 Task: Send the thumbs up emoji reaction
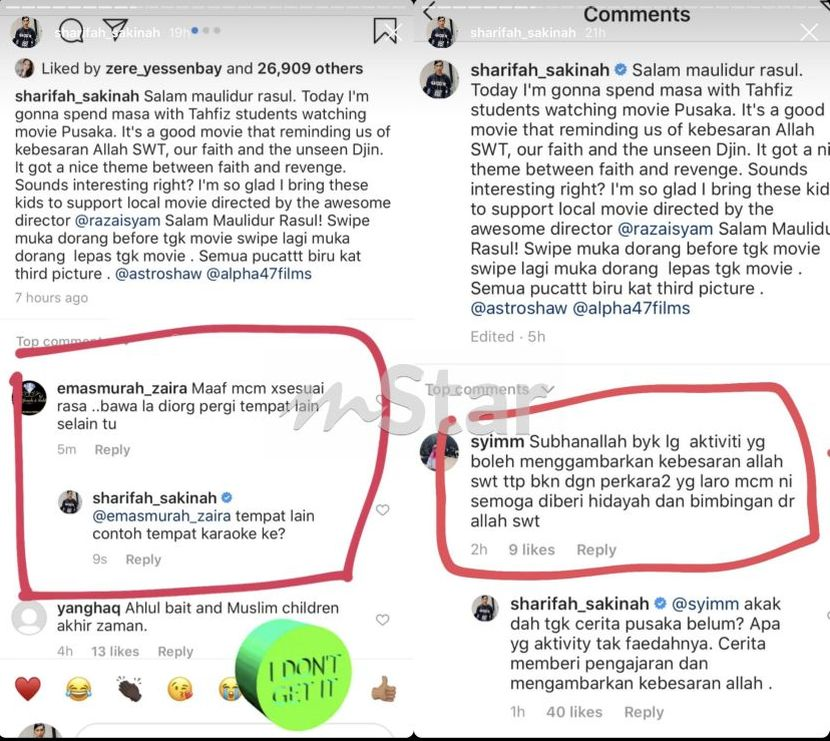[383, 689]
